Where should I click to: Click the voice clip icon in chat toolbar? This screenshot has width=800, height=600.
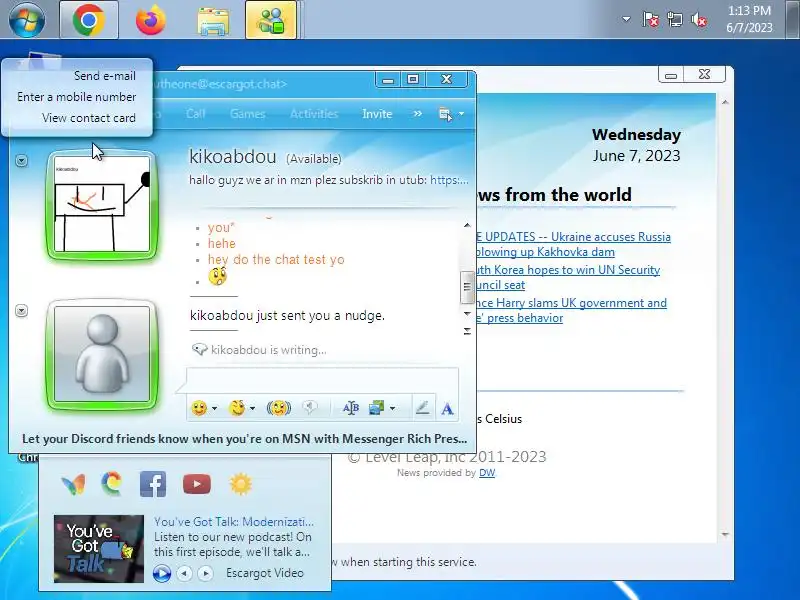coord(309,407)
